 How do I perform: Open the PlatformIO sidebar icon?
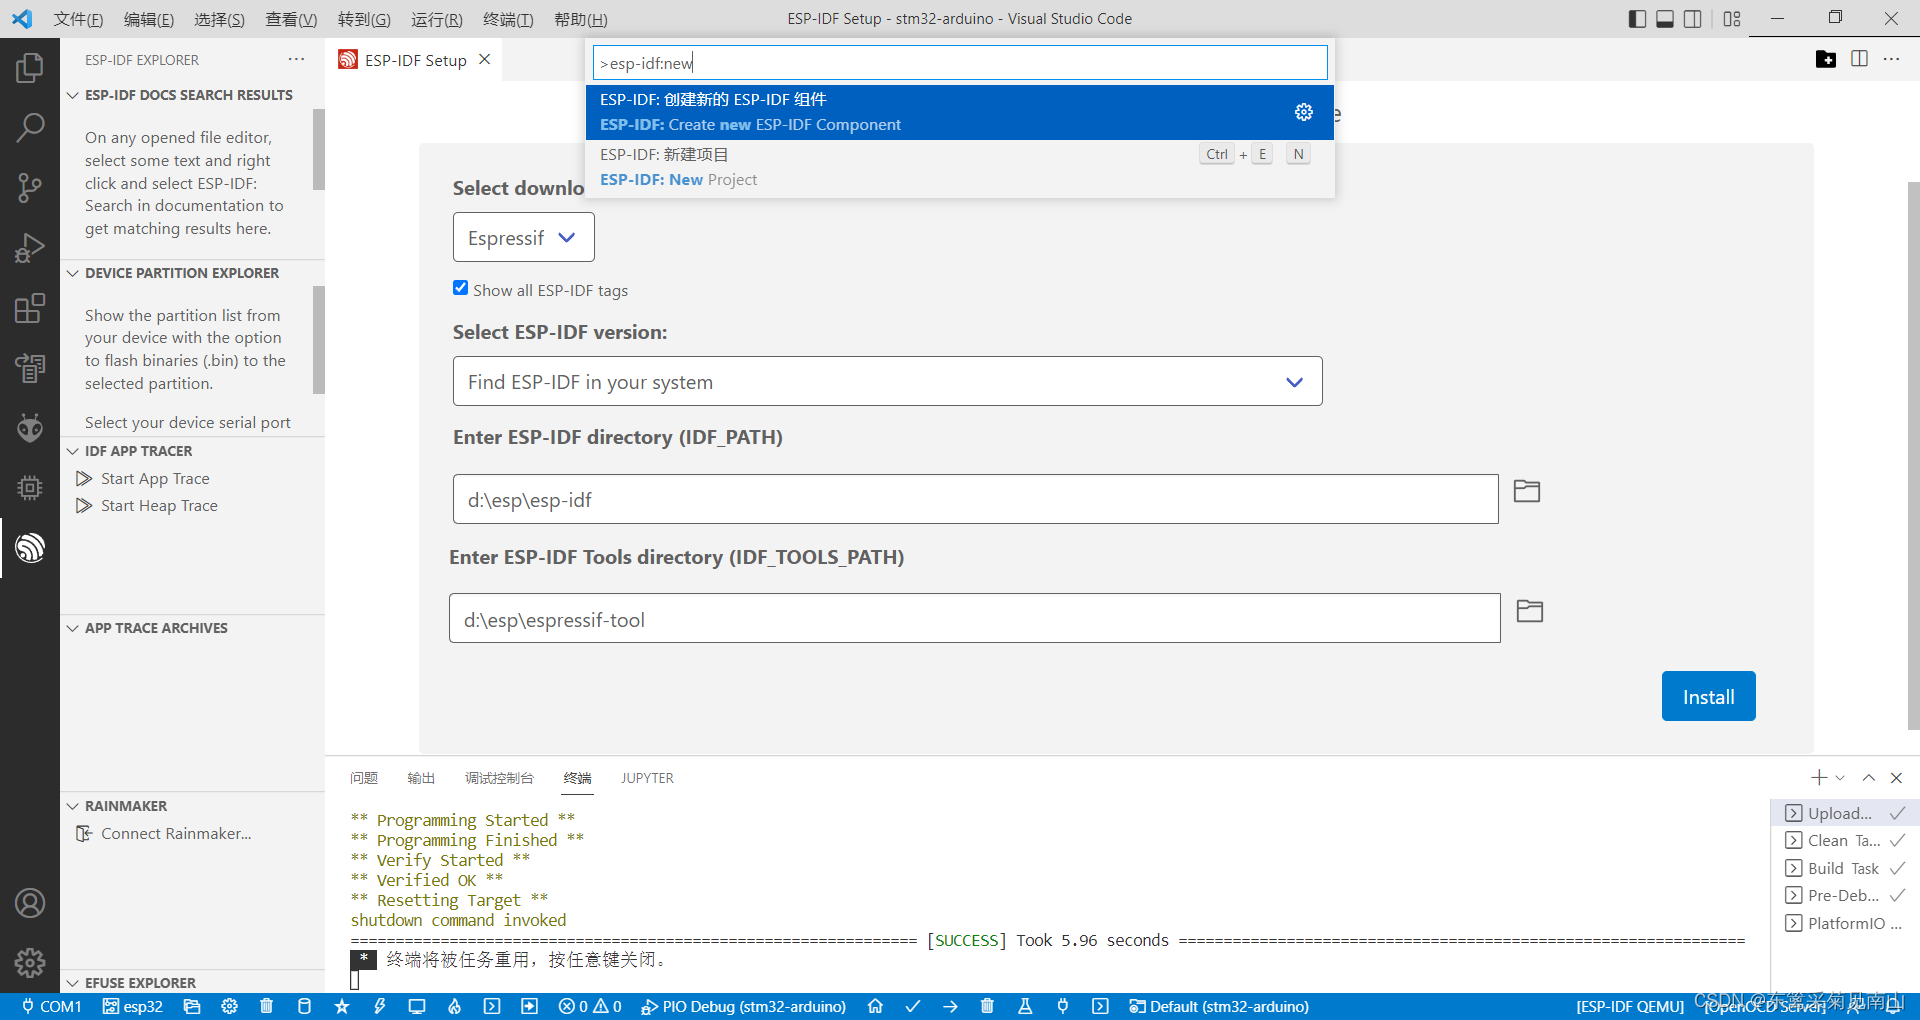30,428
